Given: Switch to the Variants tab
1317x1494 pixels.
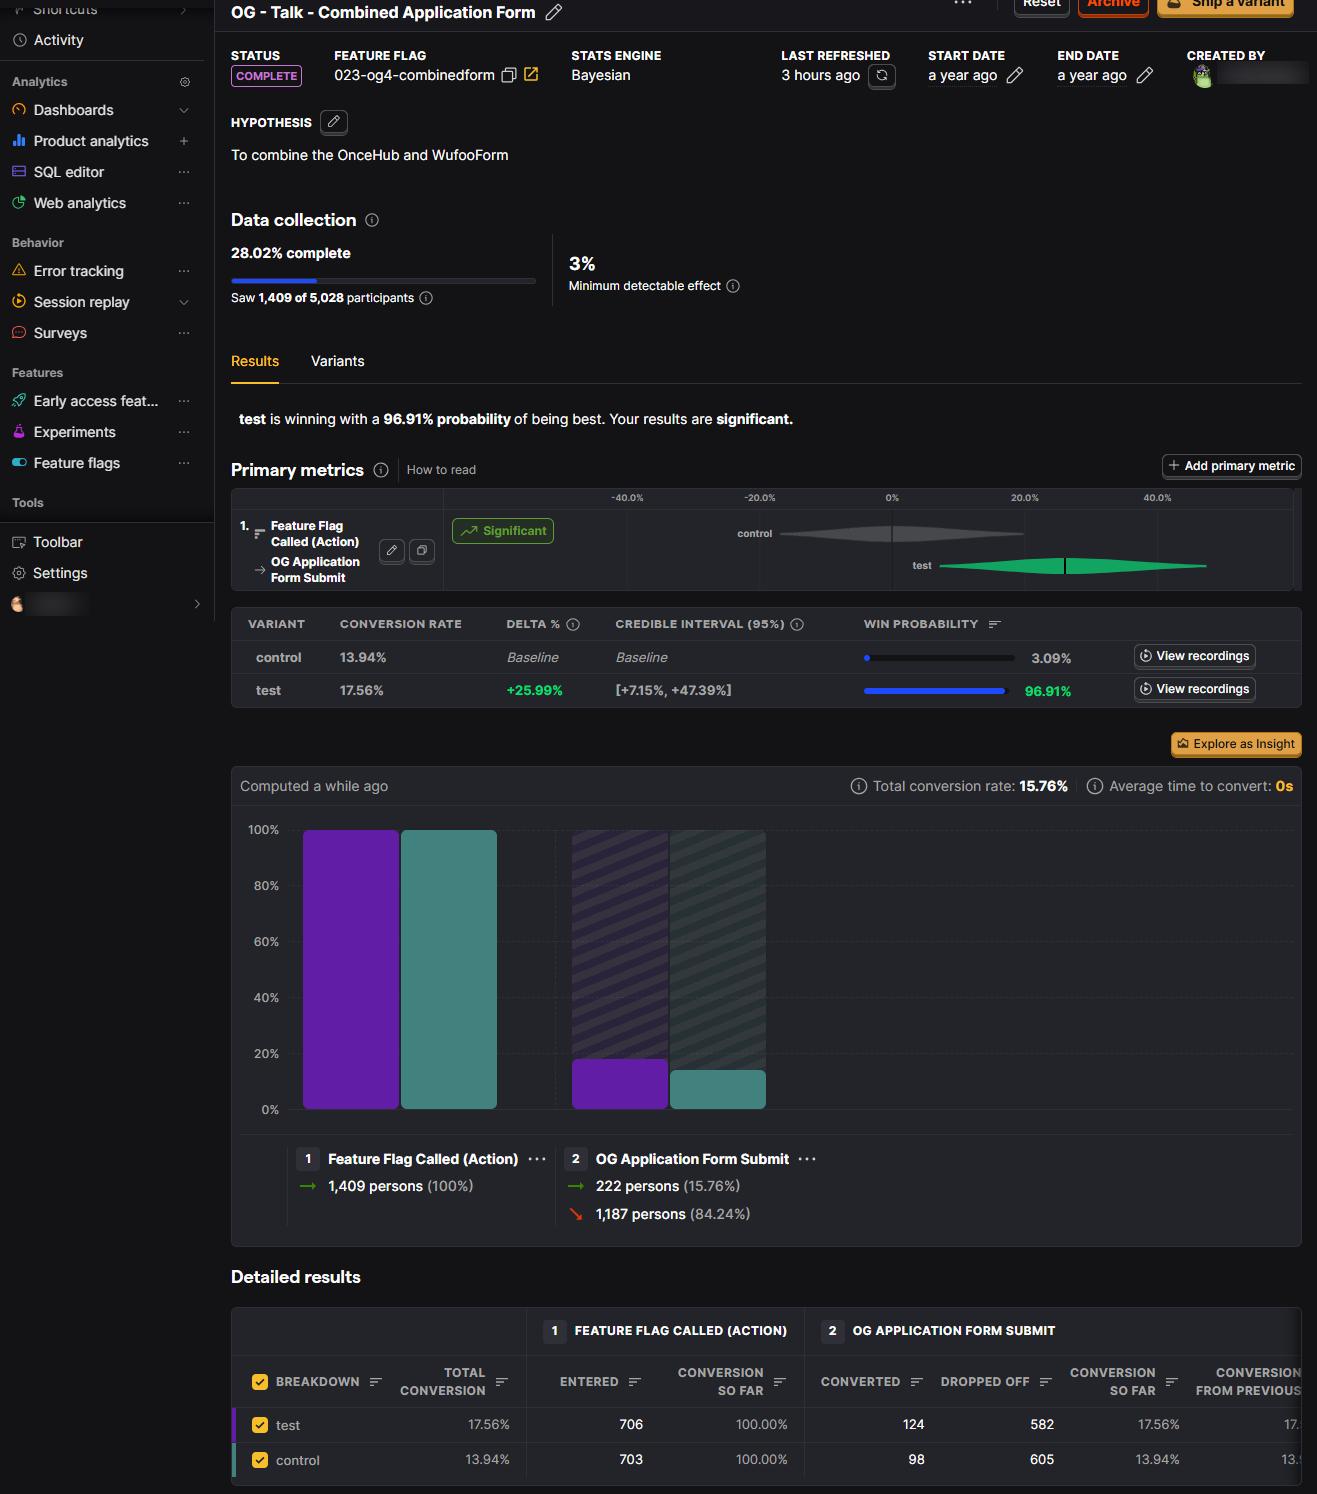Looking at the screenshot, I should click(338, 361).
